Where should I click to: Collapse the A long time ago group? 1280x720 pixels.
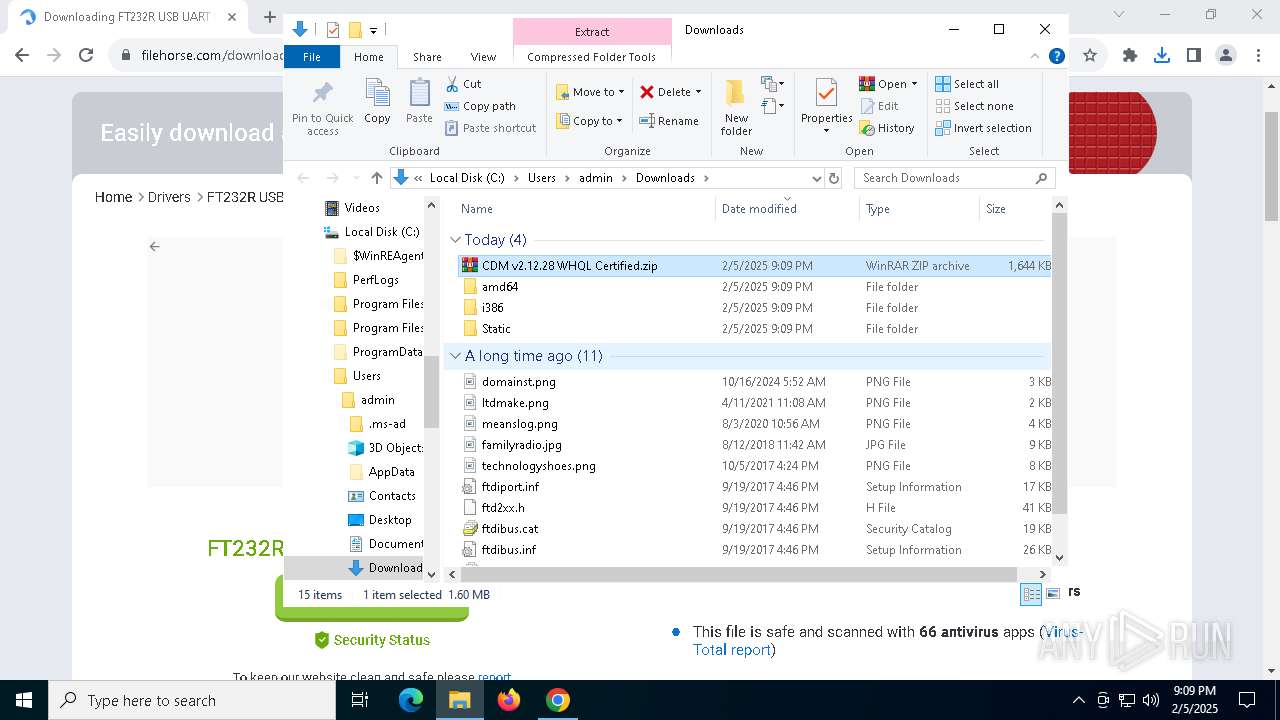(x=455, y=356)
